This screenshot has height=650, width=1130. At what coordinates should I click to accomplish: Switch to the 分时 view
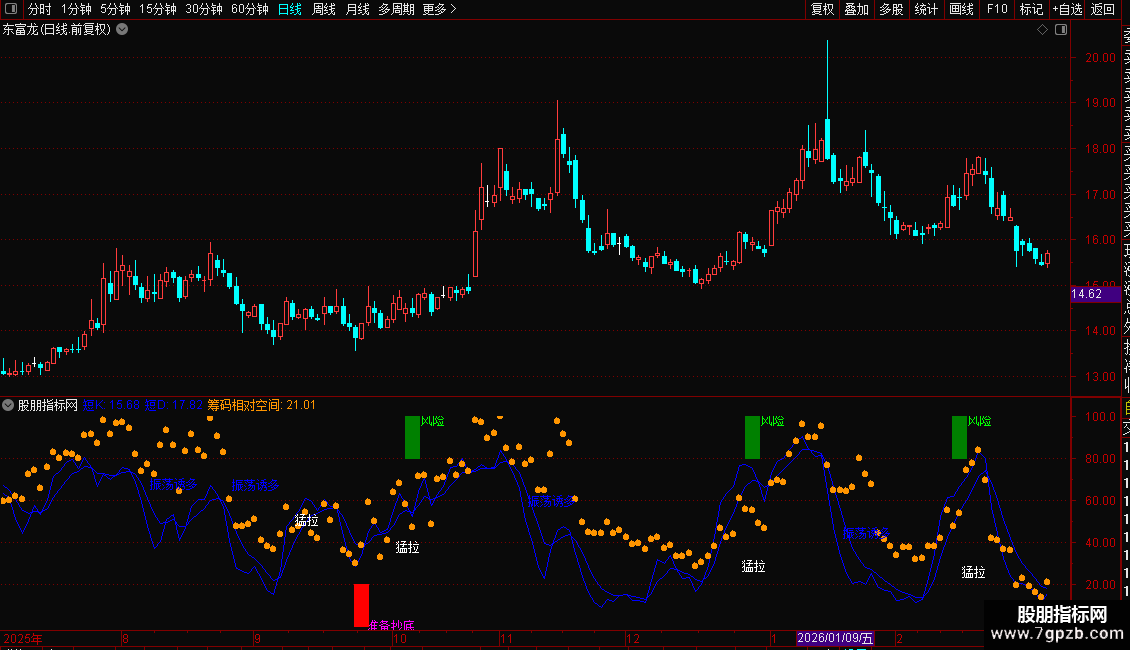40,9
